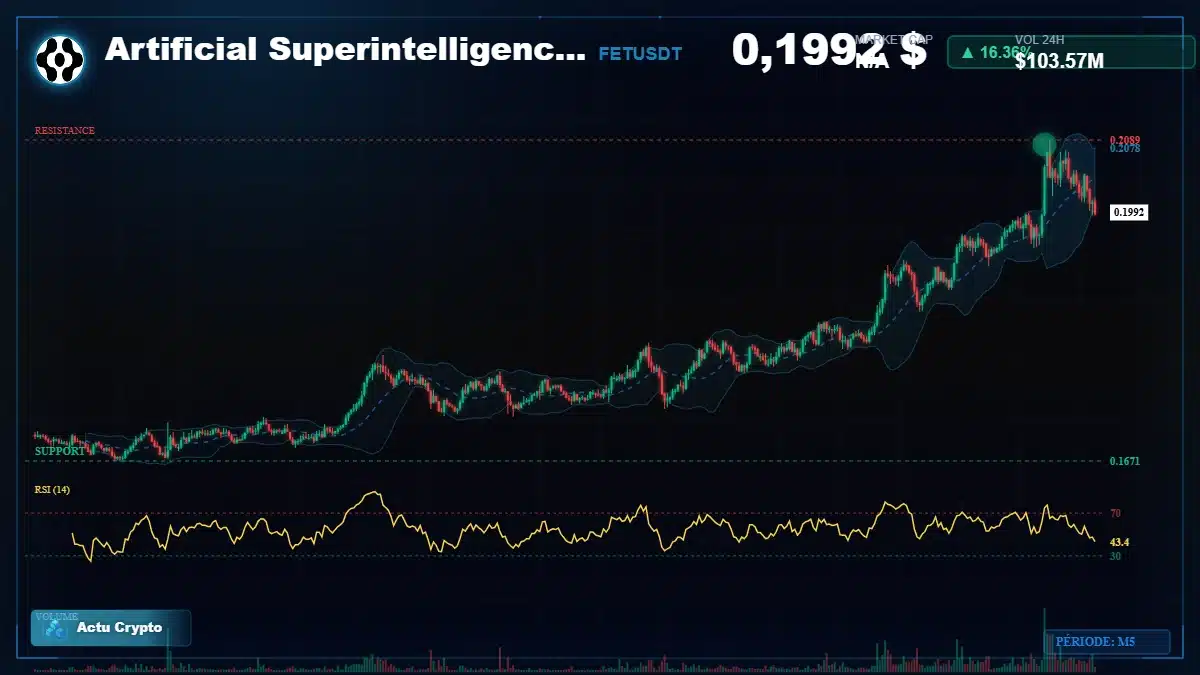Click the Actu Crypto badge label

pyautogui.click(x=119, y=628)
